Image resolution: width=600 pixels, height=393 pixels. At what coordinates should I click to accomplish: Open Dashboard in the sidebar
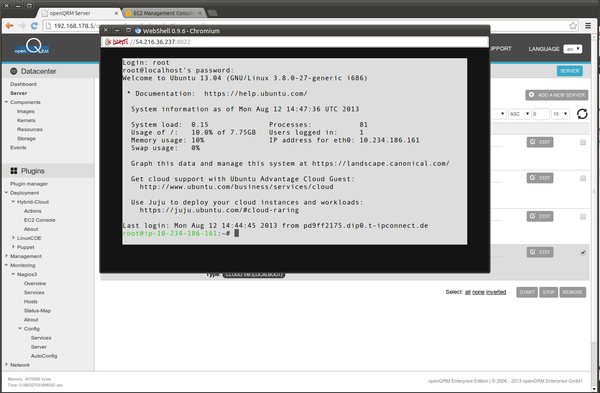23,84
